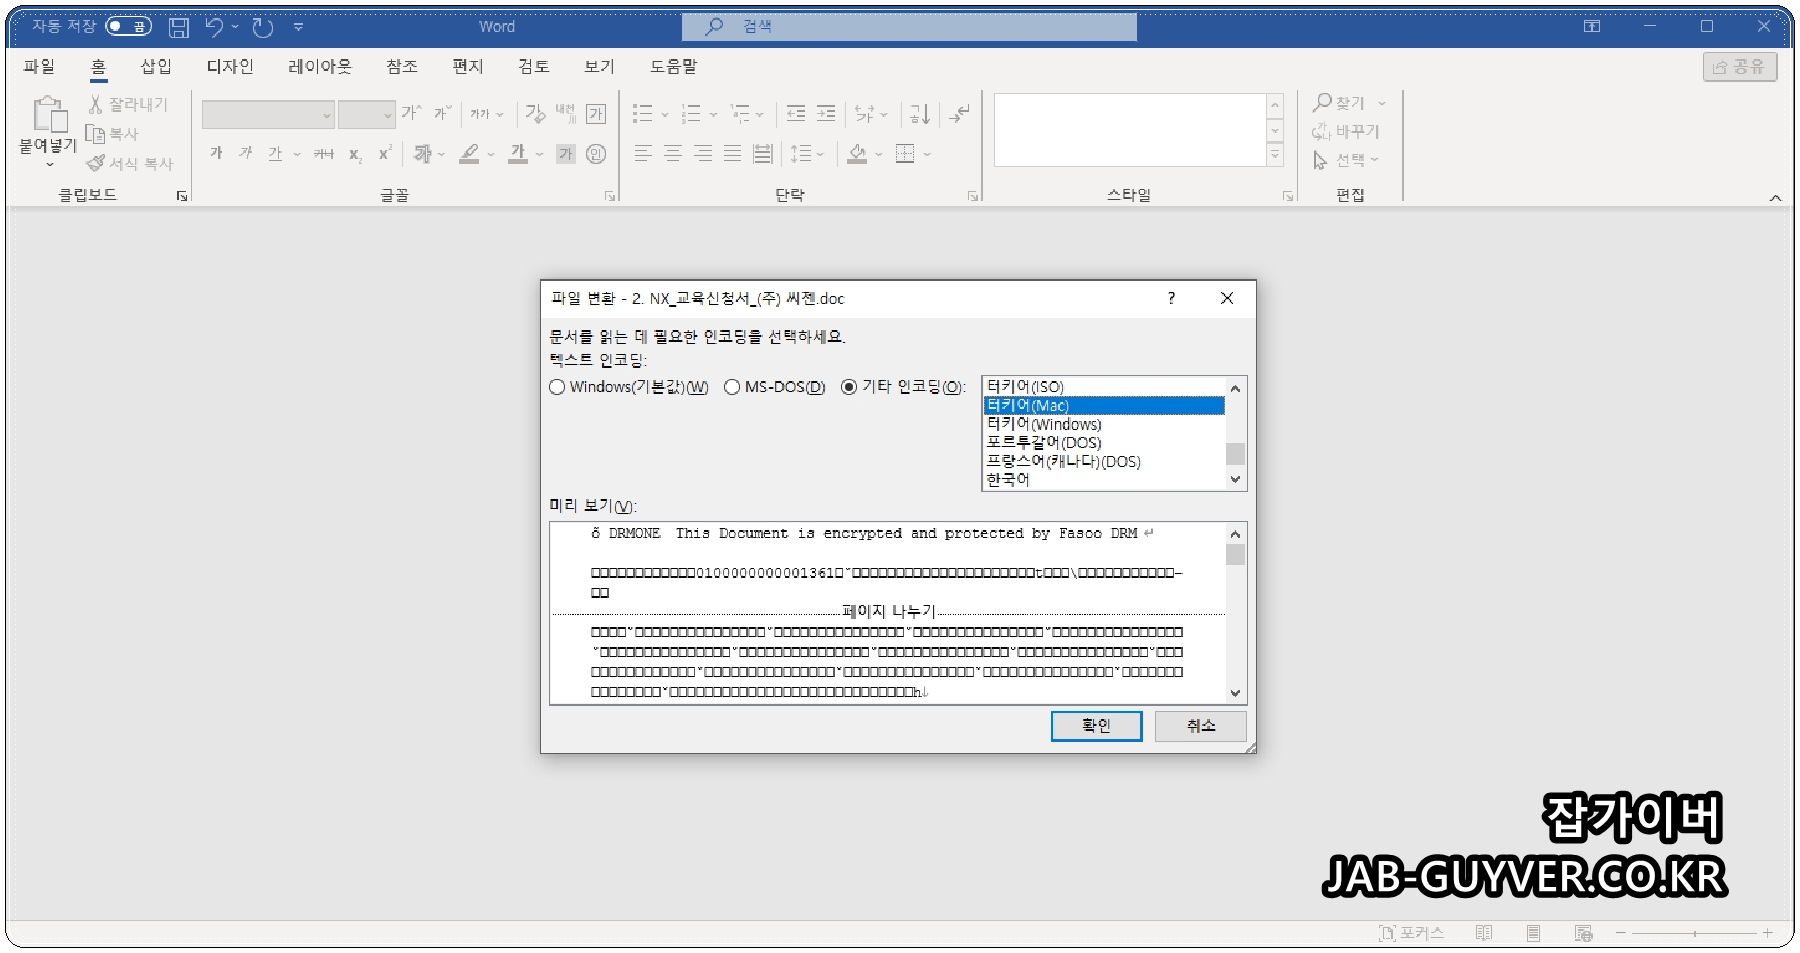Select 터키어(Windows) in encoding list
1800x953 pixels.
[x=1103, y=424]
